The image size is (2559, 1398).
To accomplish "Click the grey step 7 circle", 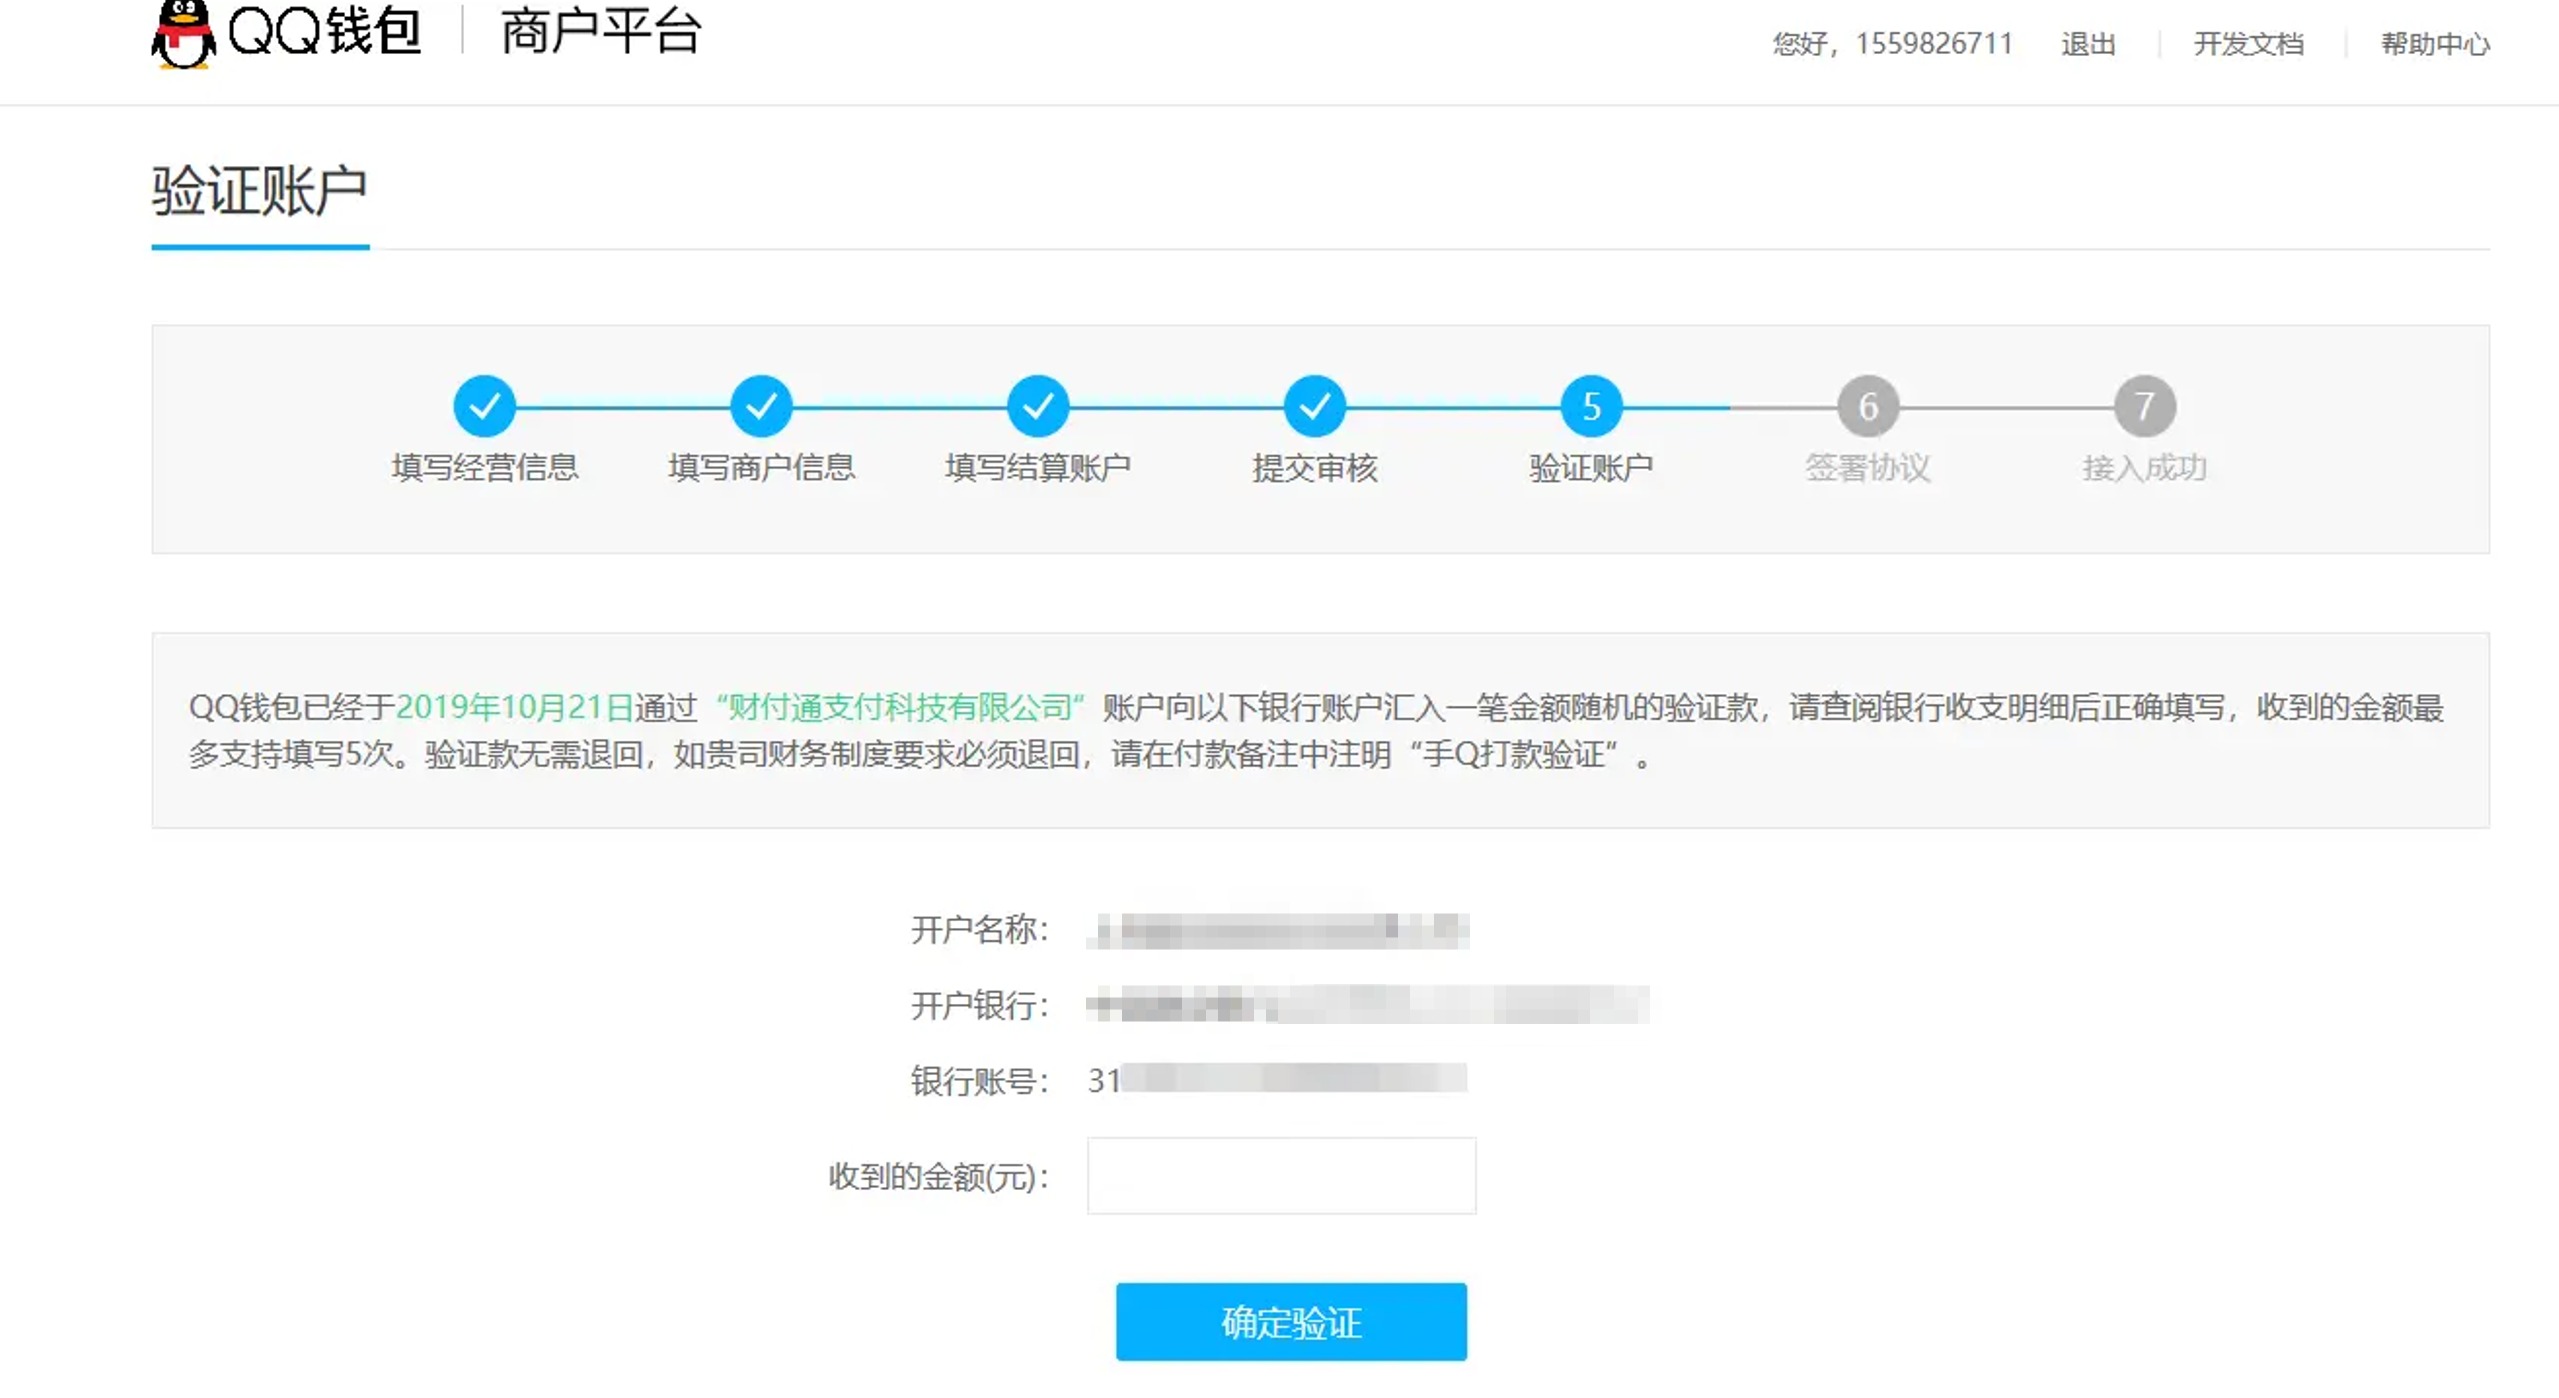I will coord(2144,406).
